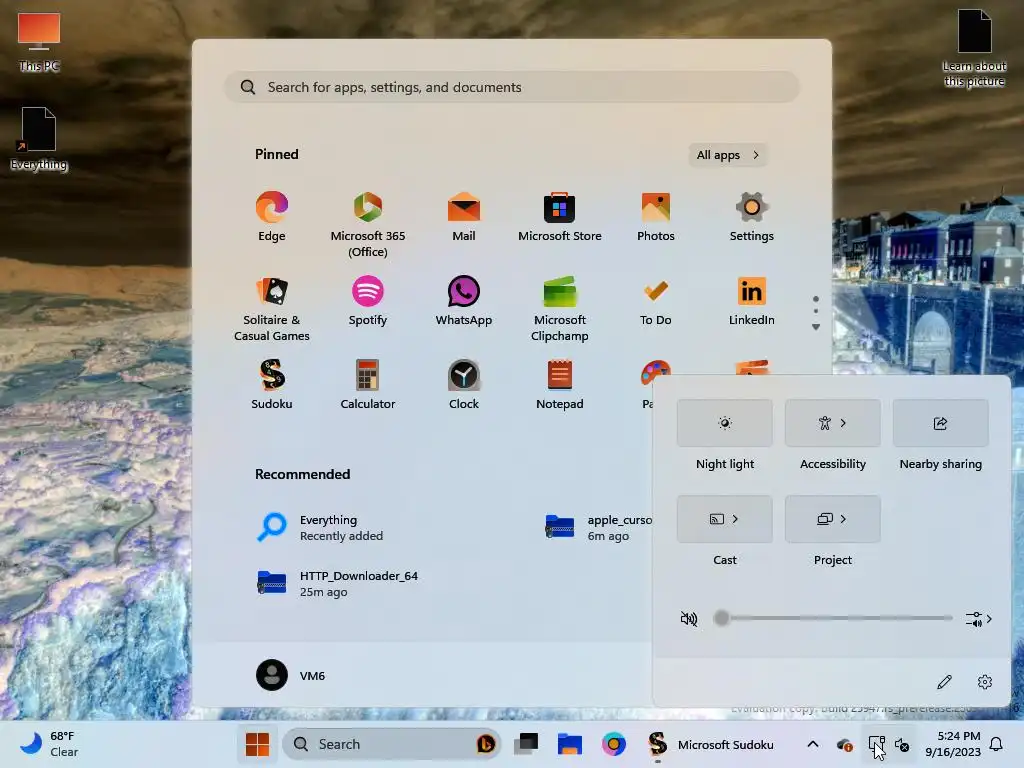Open Task View on the taskbar
The width and height of the screenshot is (1024, 768).
tap(526, 744)
